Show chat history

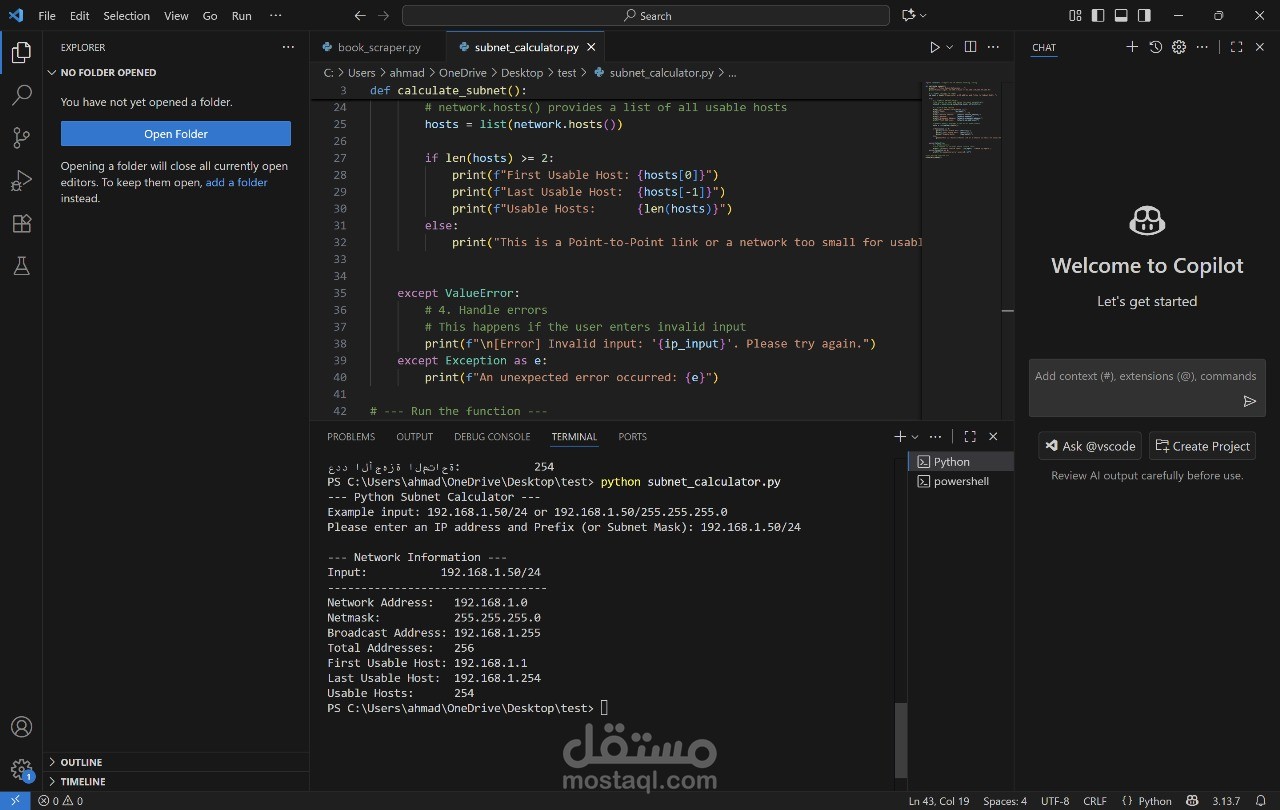click(1155, 47)
